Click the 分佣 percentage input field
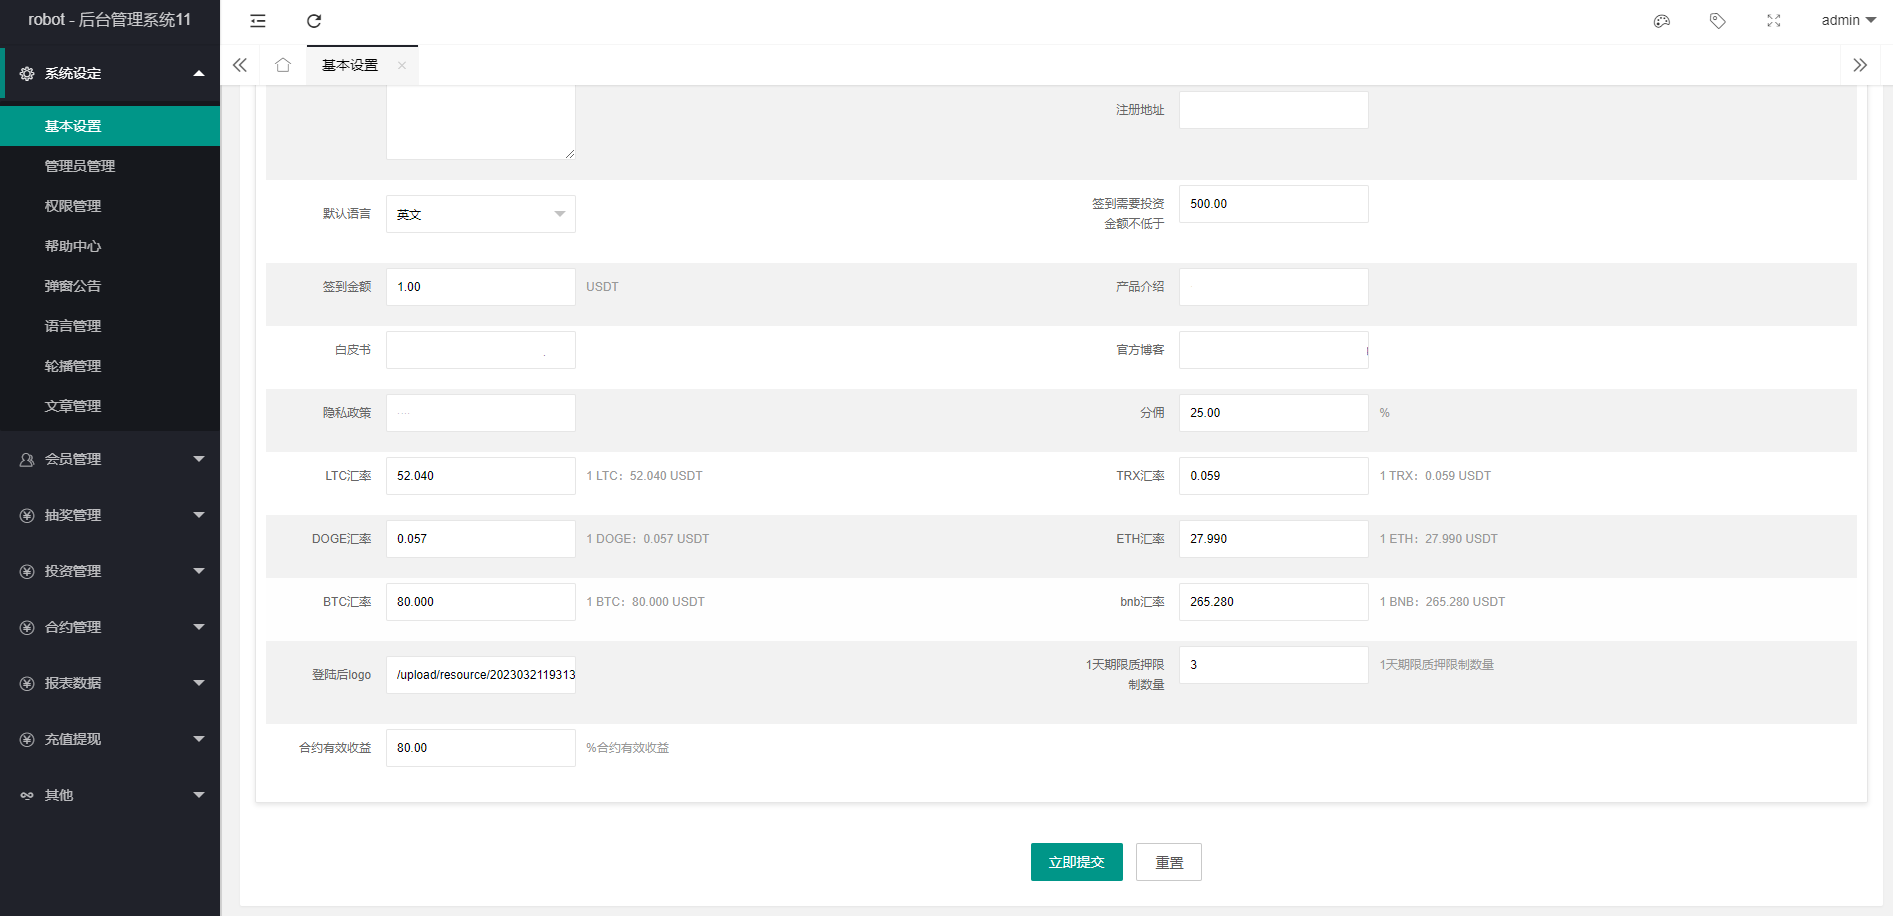Viewport: 1893px width, 916px height. pos(1273,413)
